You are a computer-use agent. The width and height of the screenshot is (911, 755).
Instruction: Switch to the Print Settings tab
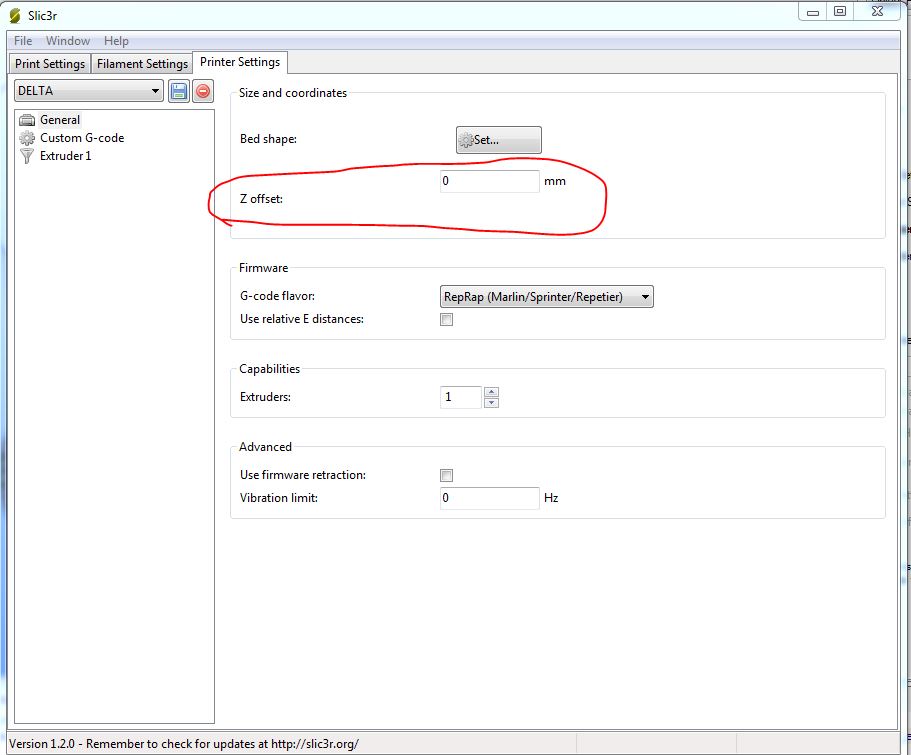point(50,64)
